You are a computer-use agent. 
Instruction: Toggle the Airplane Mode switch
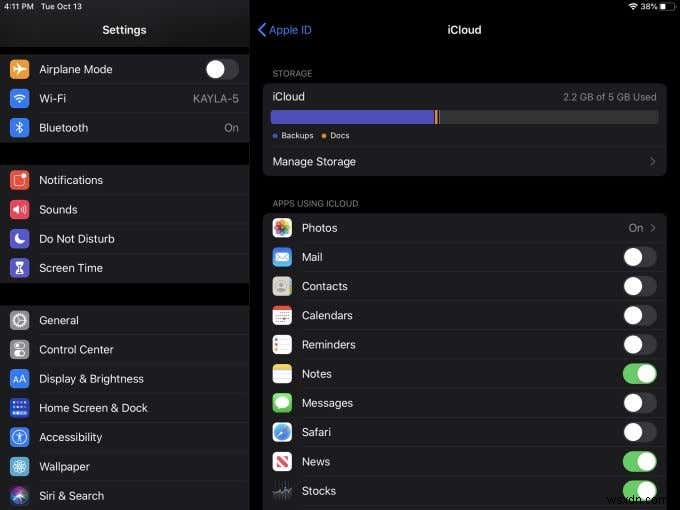coord(222,69)
